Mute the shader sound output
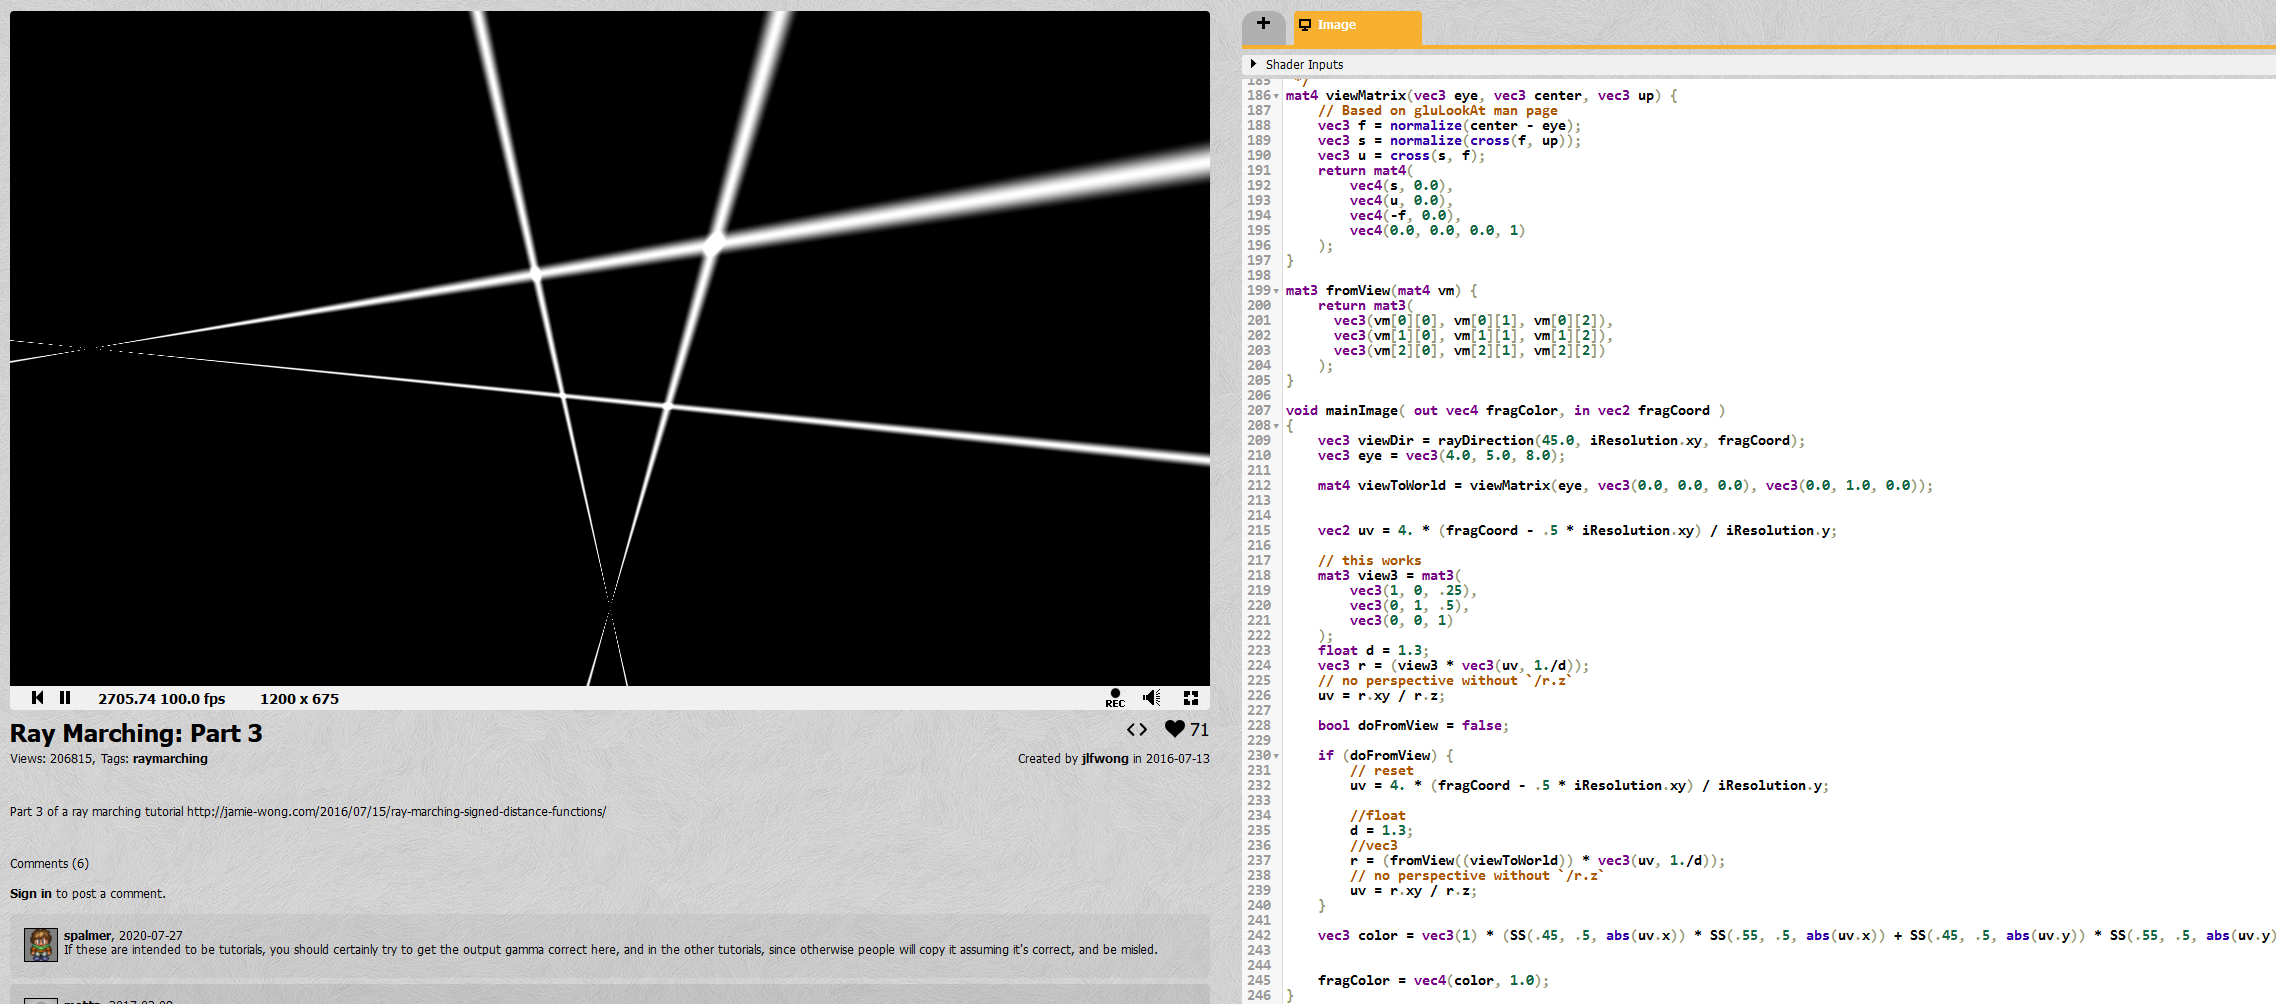 pyautogui.click(x=1151, y=697)
